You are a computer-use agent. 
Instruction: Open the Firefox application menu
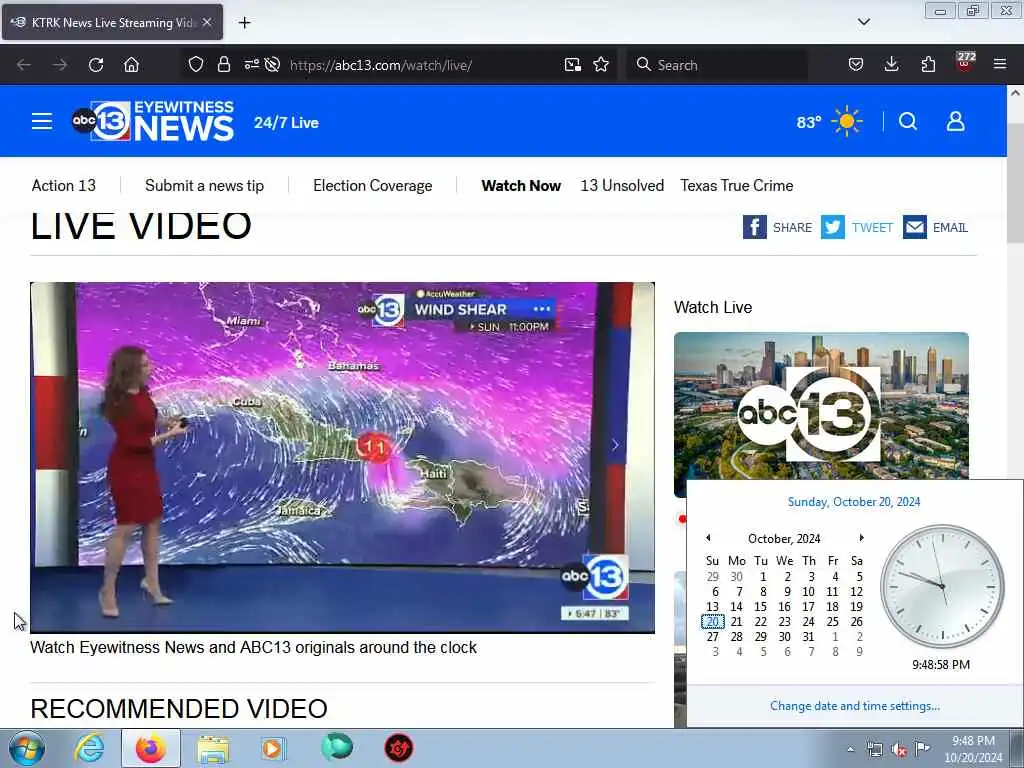point(1000,65)
